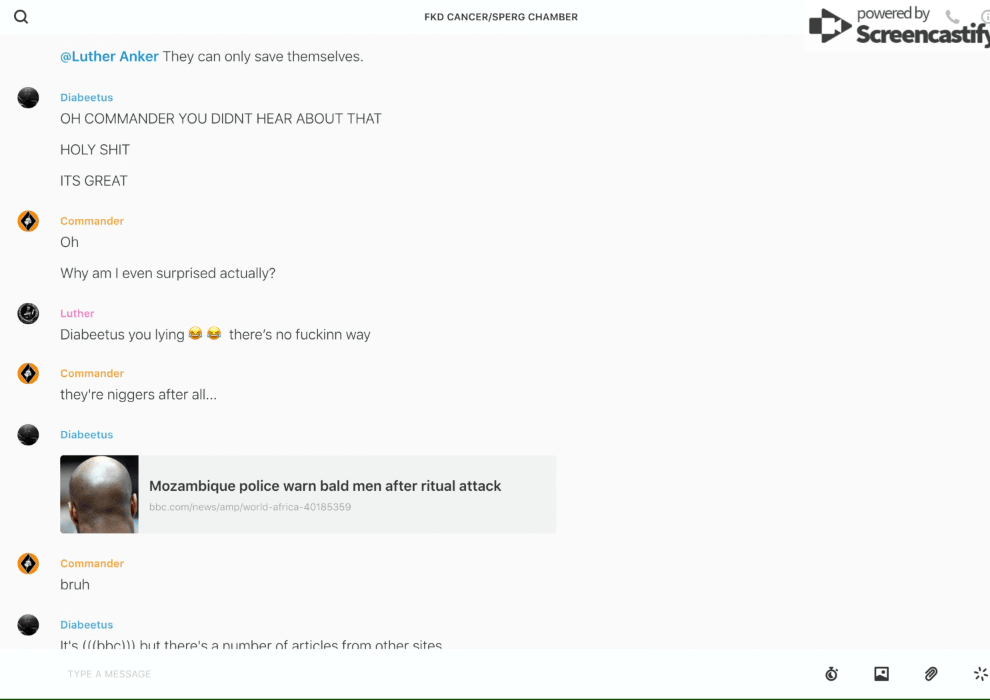The image size is (990, 700).
Task: Click Commander's avatar next to the "Oh" message
Action: (x=28, y=221)
